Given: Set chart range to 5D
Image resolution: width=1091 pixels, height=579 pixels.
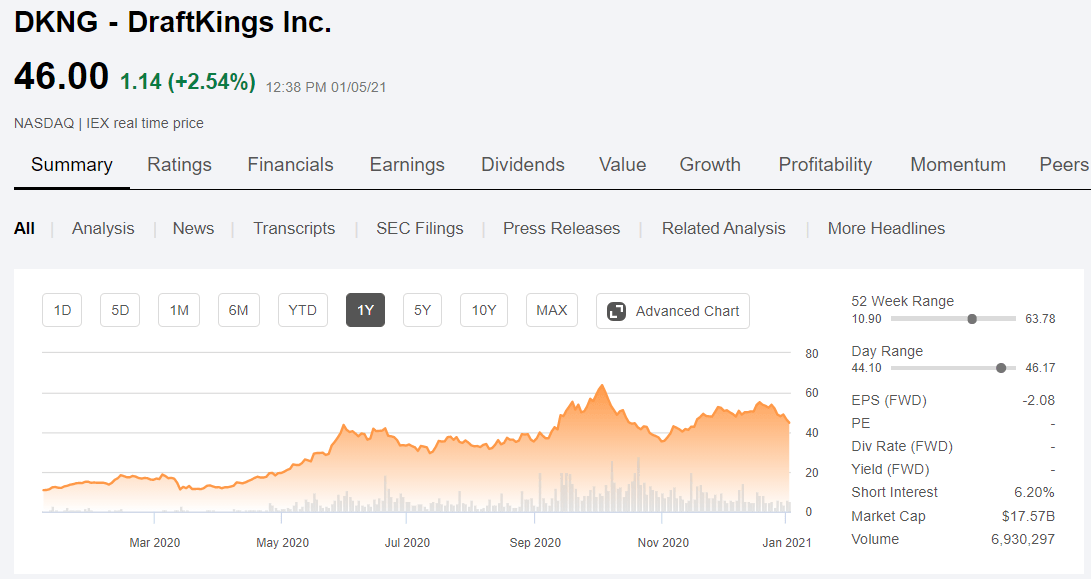Looking at the screenshot, I should tap(120, 310).
